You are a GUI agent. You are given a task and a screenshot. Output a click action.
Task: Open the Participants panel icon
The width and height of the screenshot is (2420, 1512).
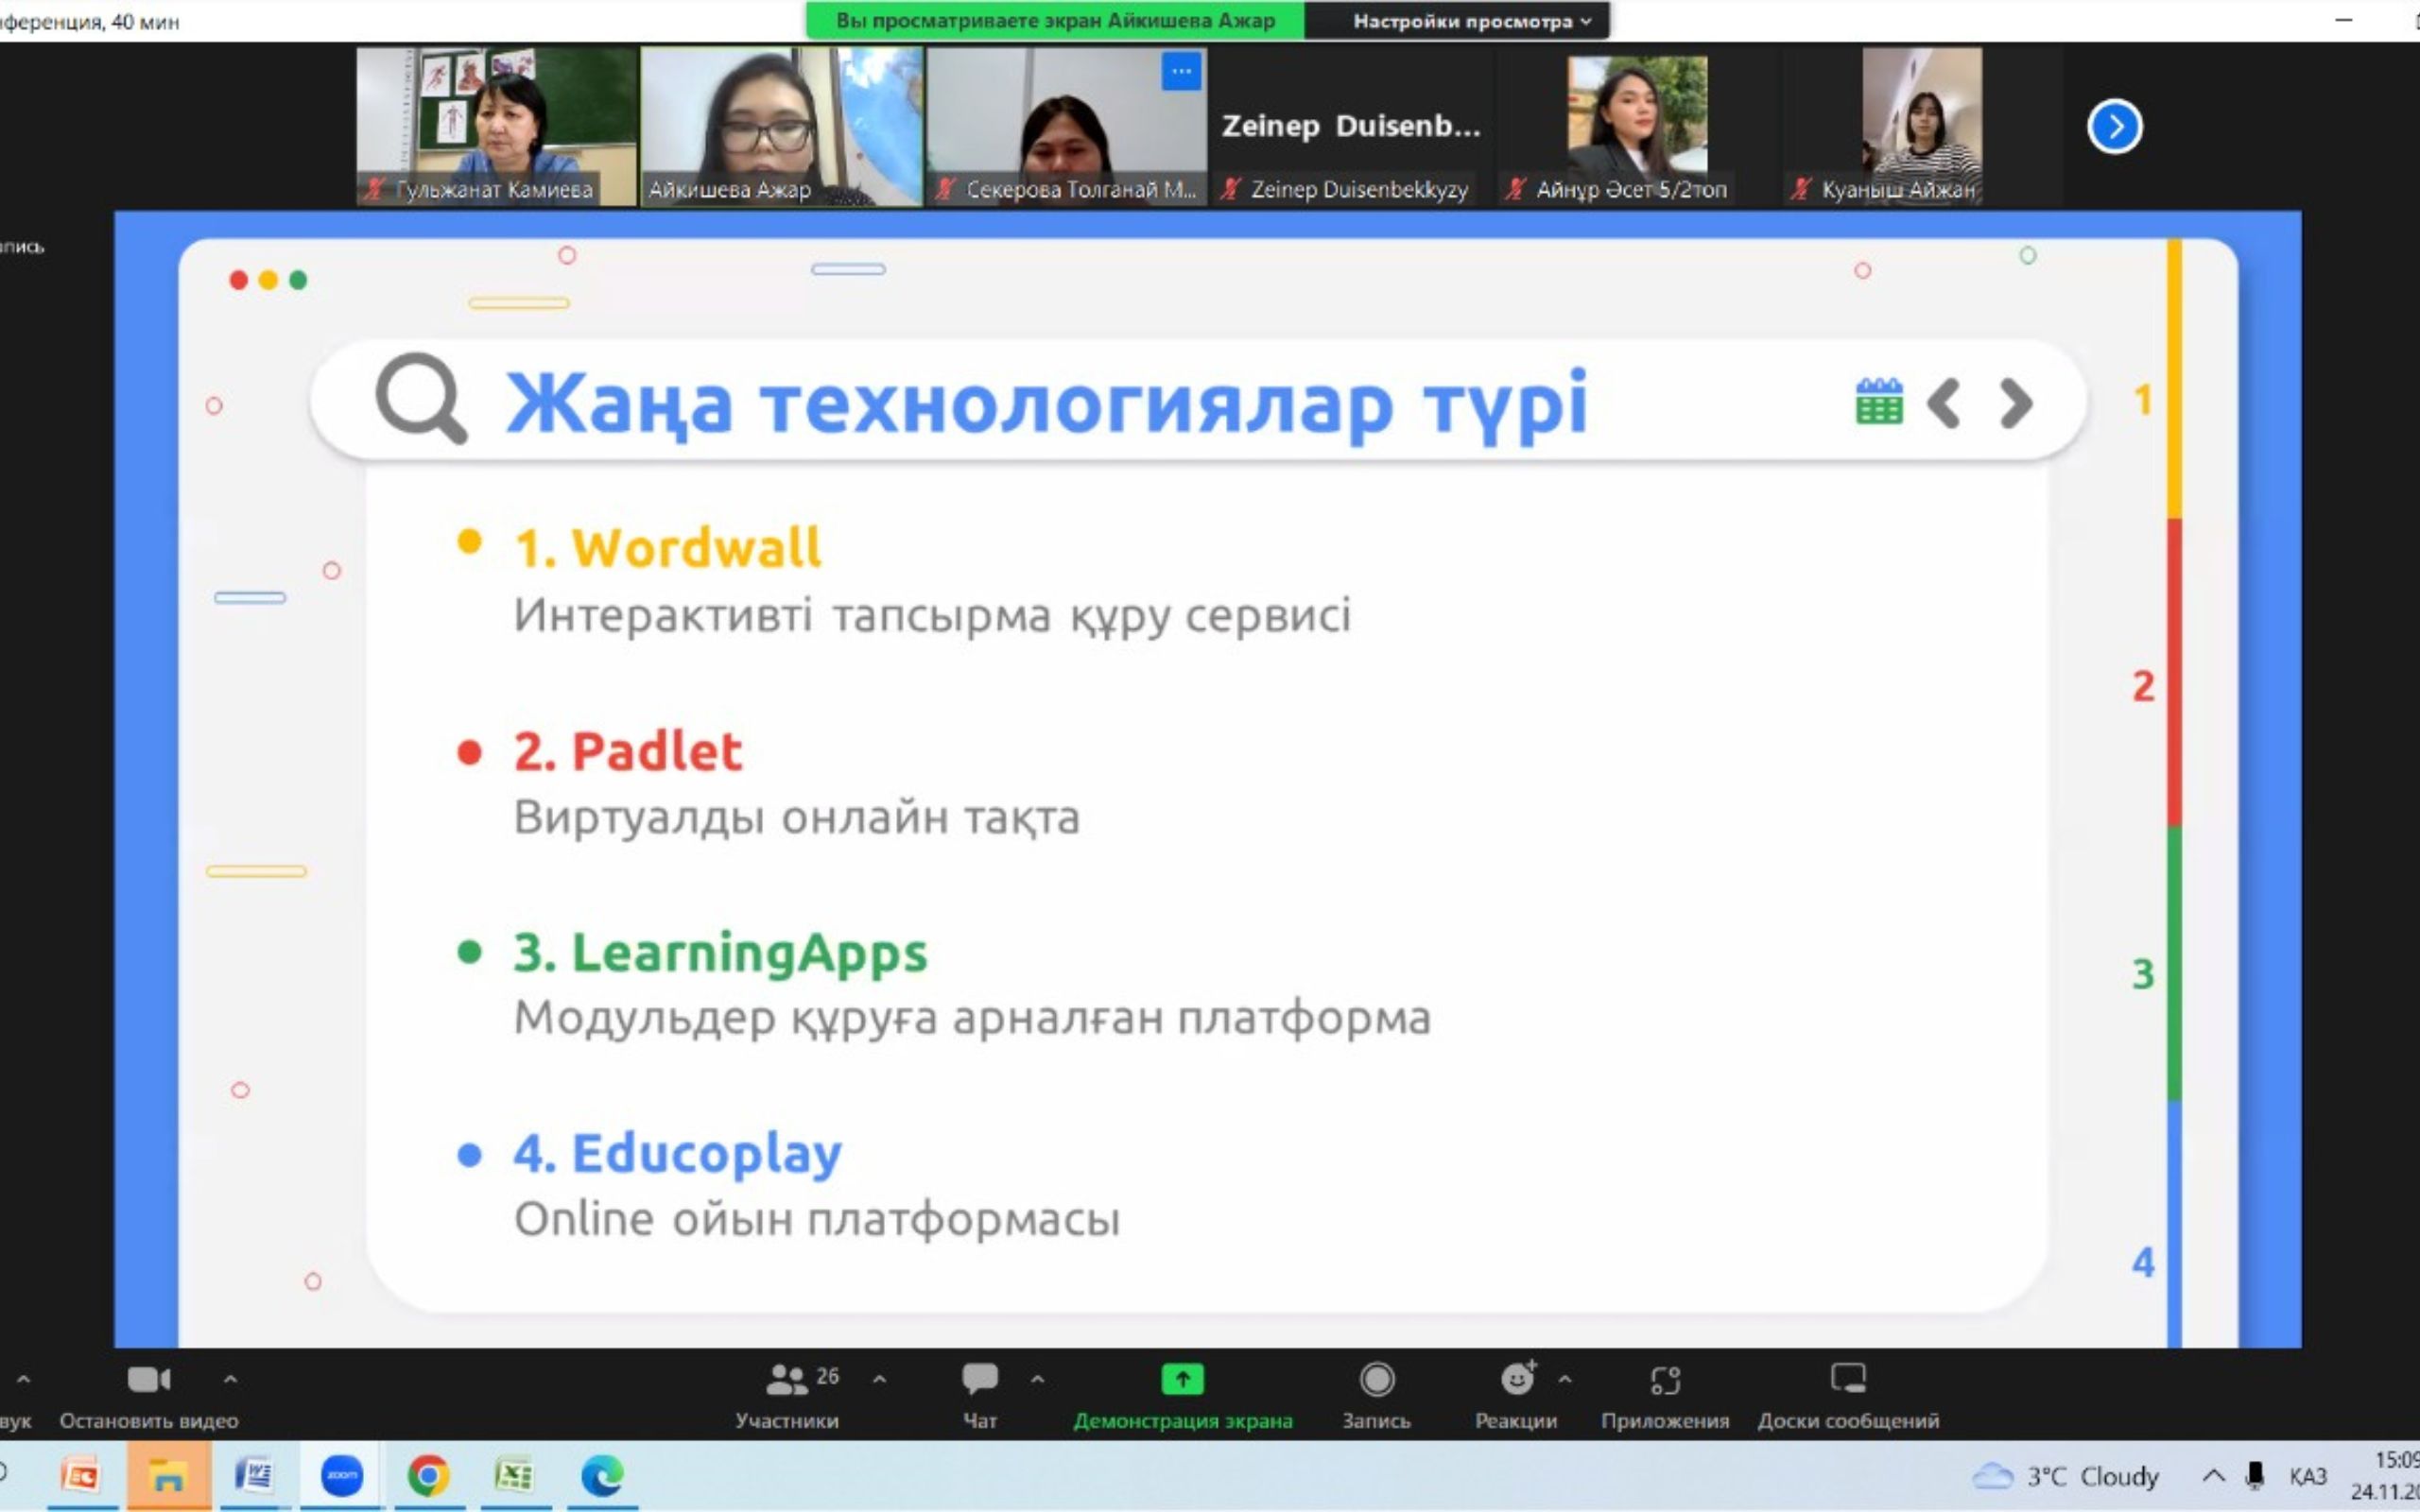(787, 1380)
